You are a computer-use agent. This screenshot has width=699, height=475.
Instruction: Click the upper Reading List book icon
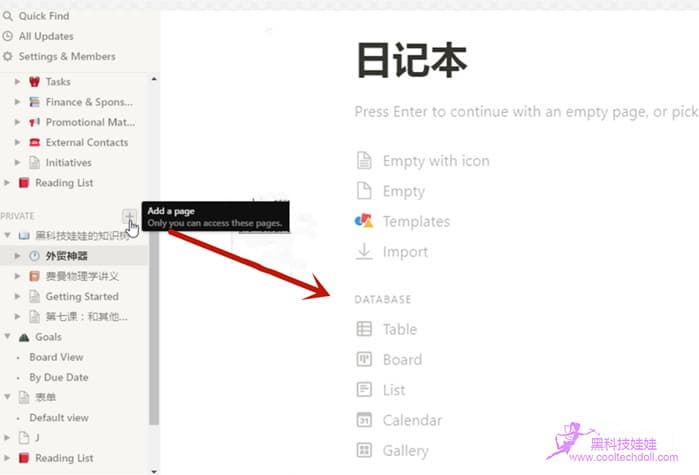point(24,183)
